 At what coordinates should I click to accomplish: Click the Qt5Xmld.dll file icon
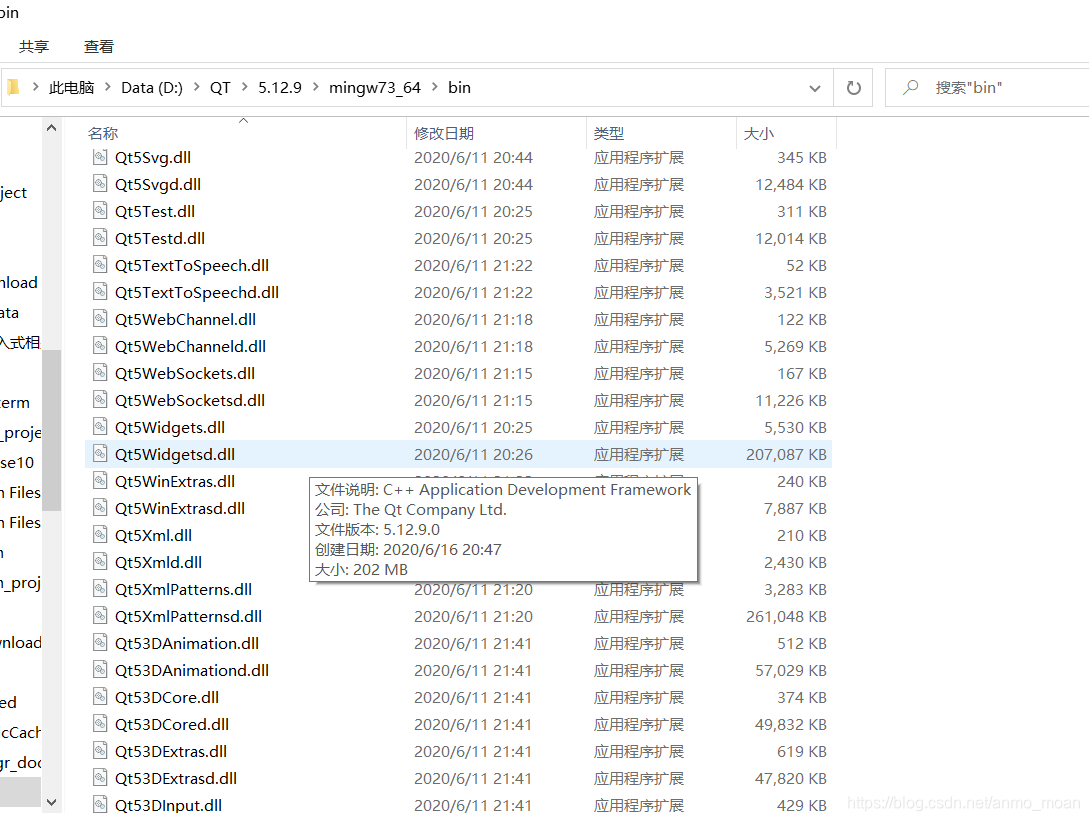pos(100,562)
